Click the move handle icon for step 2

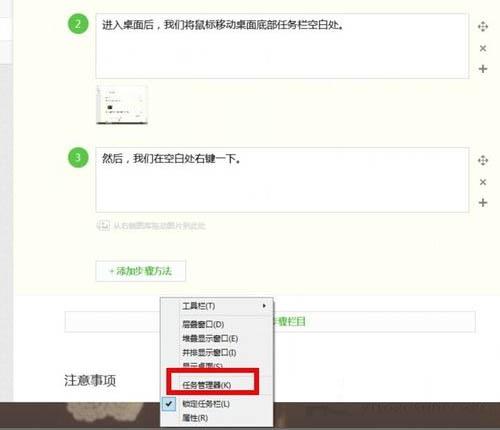(x=483, y=26)
